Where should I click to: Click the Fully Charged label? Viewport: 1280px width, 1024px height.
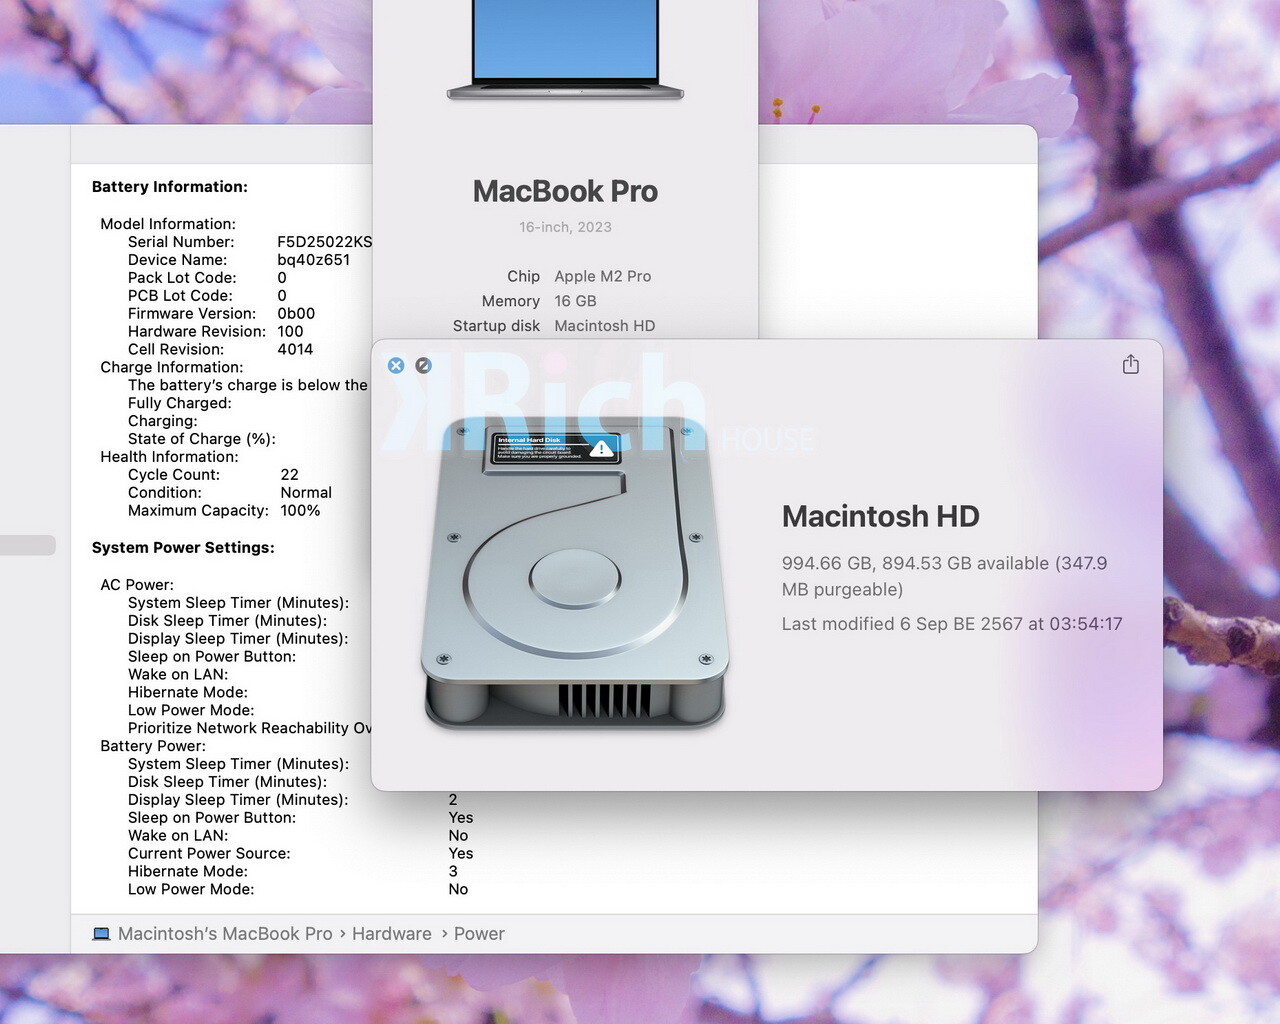[180, 403]
